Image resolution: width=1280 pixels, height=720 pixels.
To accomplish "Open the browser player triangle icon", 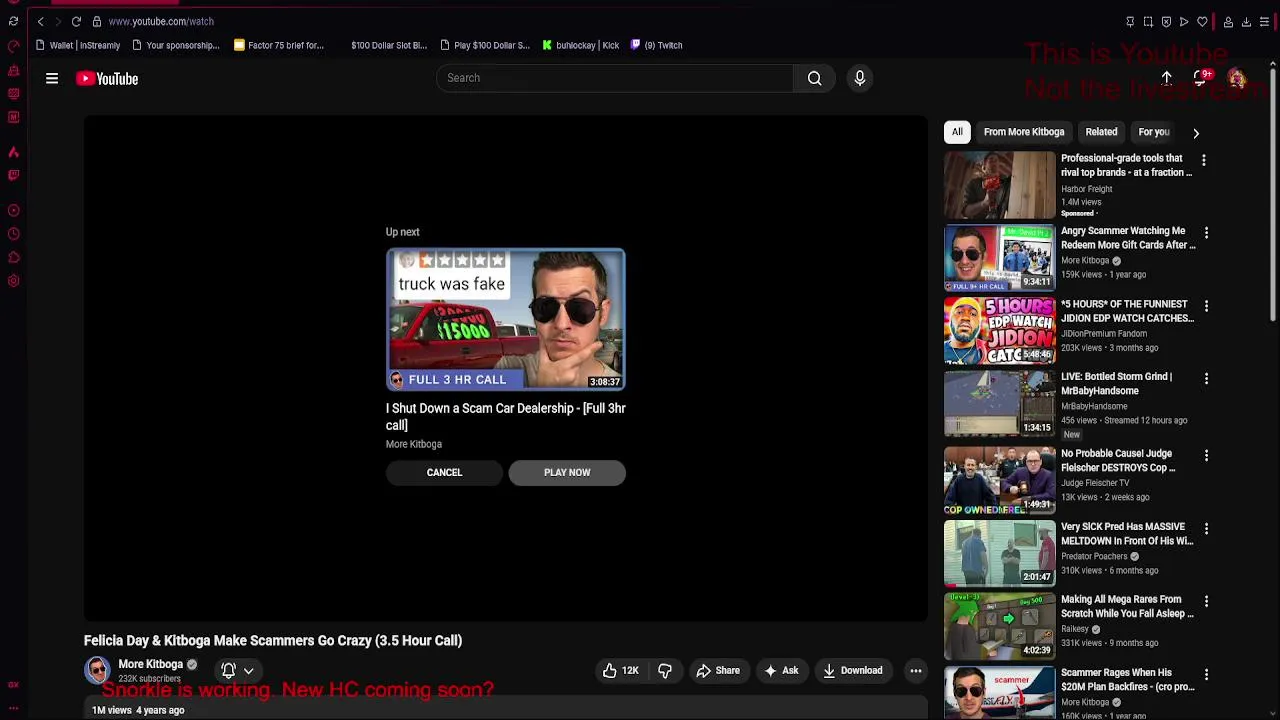I will 1184,21.
